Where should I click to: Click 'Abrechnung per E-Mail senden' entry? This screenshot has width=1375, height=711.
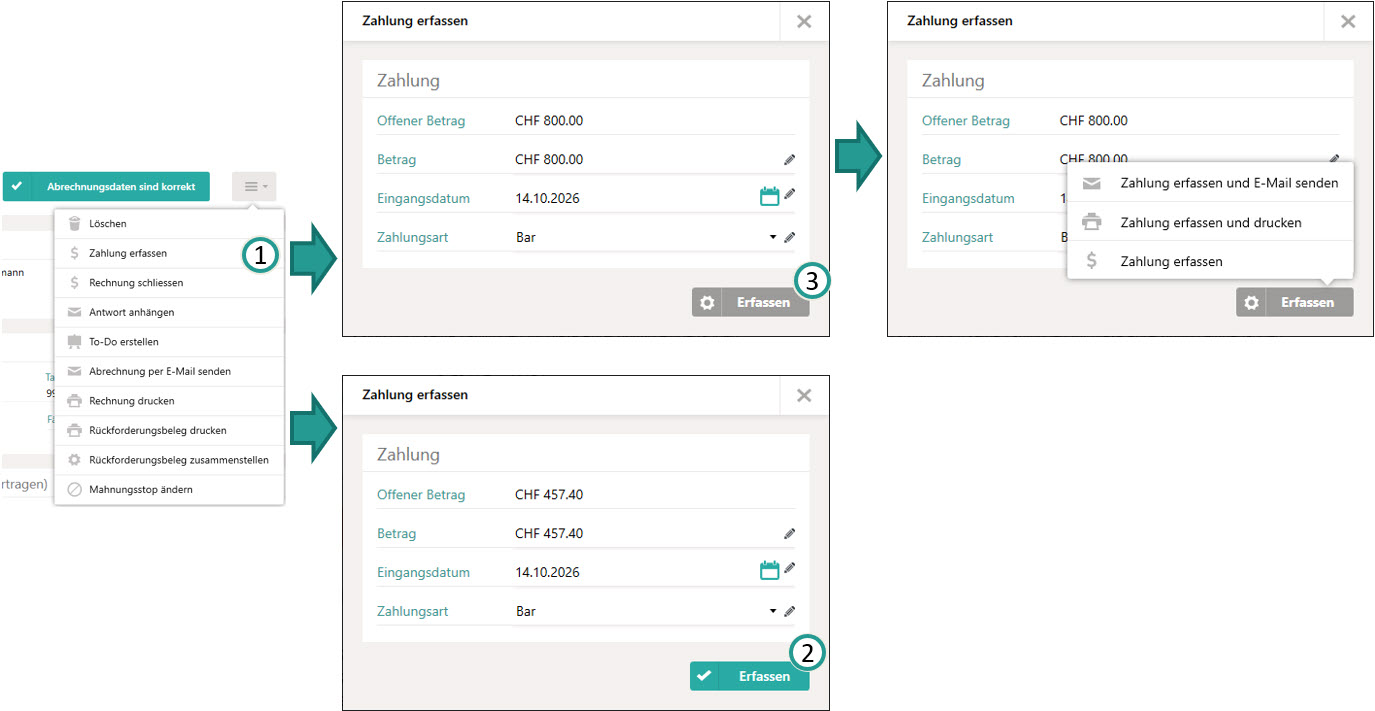169,371
